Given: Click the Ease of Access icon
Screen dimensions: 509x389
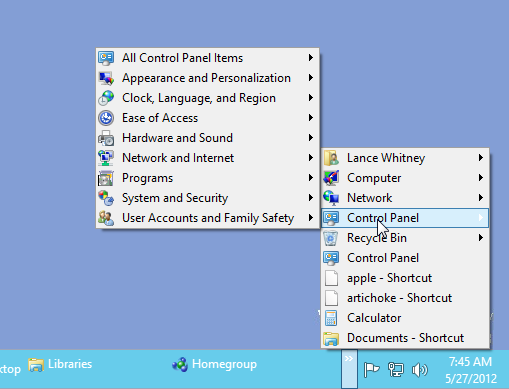Looking at the screenshot, I should 106,118.
